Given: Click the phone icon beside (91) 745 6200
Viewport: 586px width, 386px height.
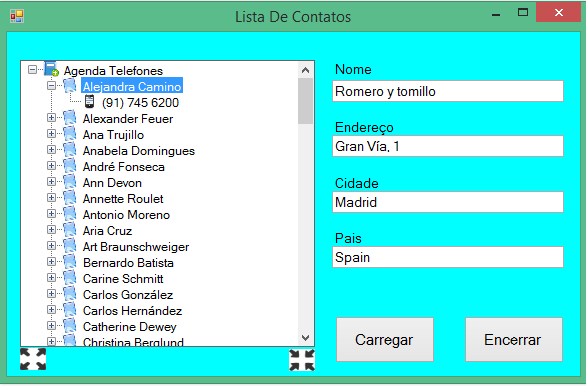Looking at the screenshot, I should pyautogui.click(x=89, y=102).
